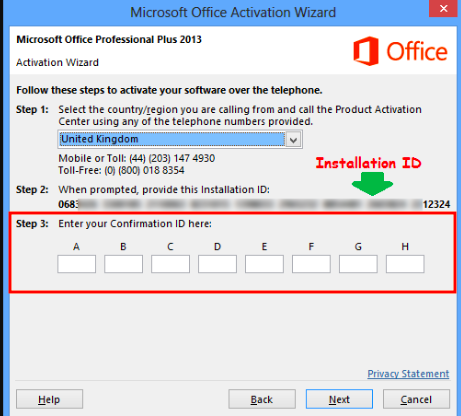The image size is (461, 416).
Task: Click Confirmation ID field H
Action: coord(405,264)
